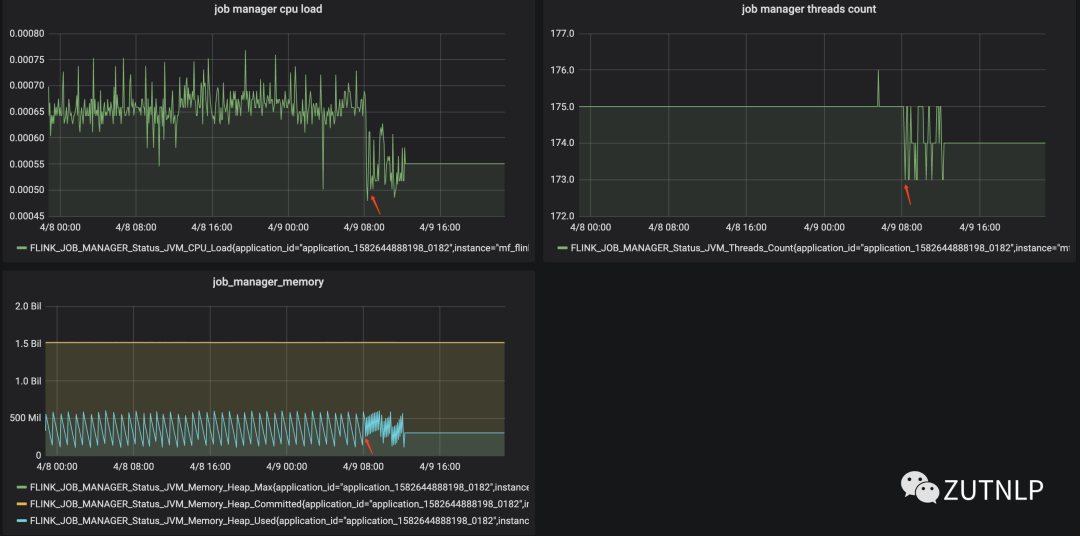Click the WeChat logo beside ZUTNLP
The height and width of the screenshot is (536, 1080).
920,486
